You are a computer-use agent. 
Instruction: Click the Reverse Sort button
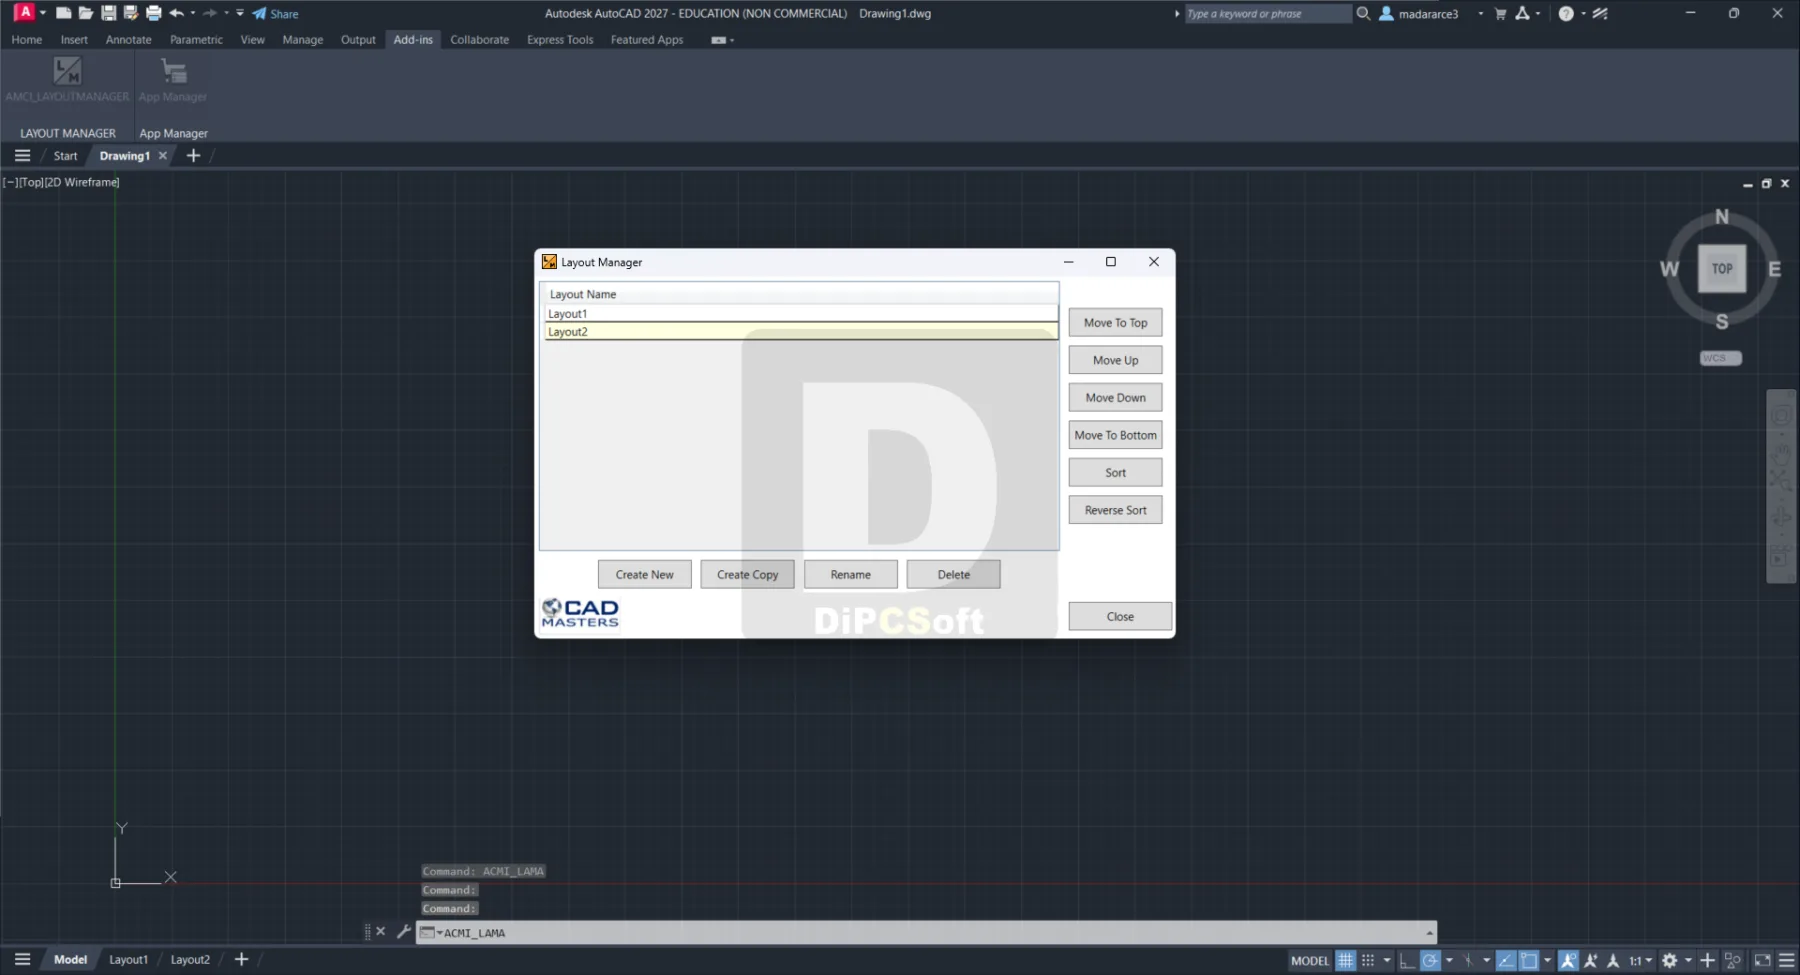[x=1115, y=510]
